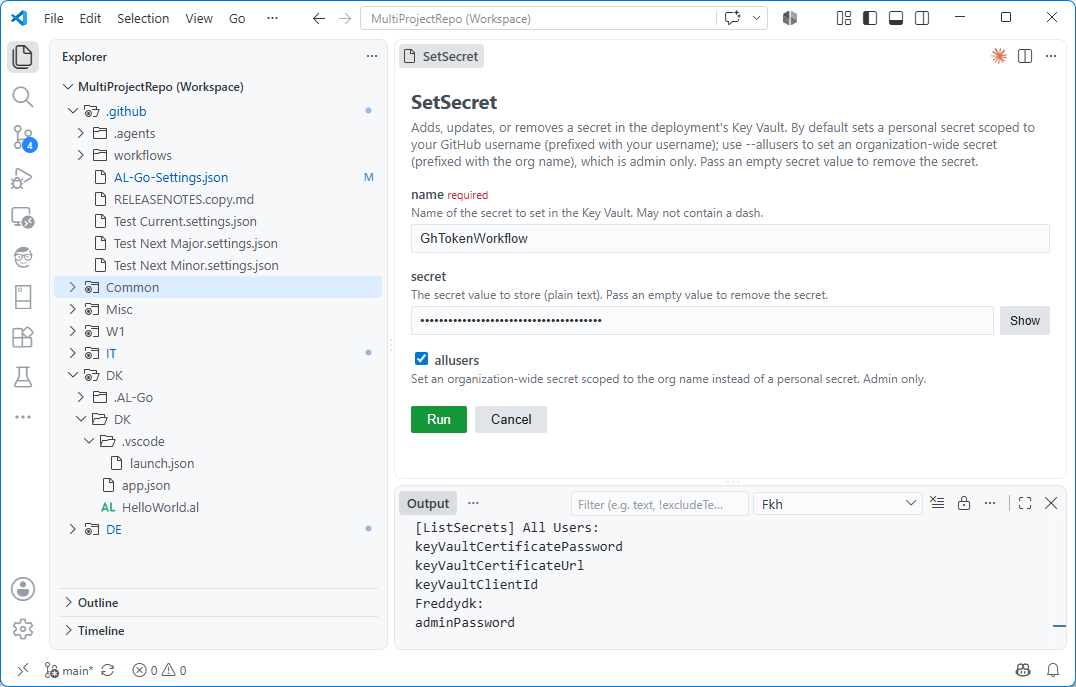This screenshot has width=1076, height=687.
Task: Expand the .agents folder
Action: [81, 133]
